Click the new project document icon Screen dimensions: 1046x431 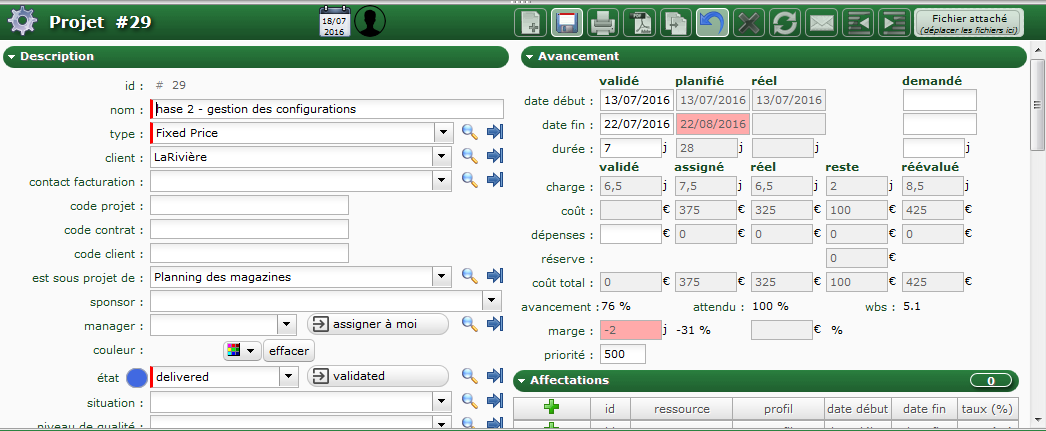pyautogui.click(x=530, y=21)
